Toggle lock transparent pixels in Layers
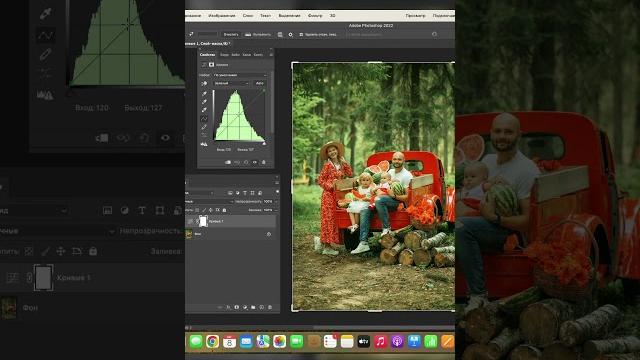640x360 pixels. [197, 210]
